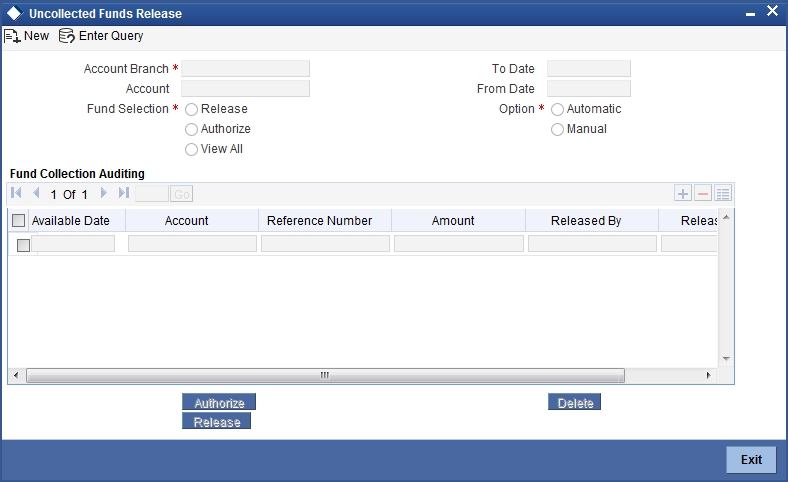Click the Amount cell in first row
Image resolution: width=788 pixels, height=482 pixels.
tap(459, 244)
